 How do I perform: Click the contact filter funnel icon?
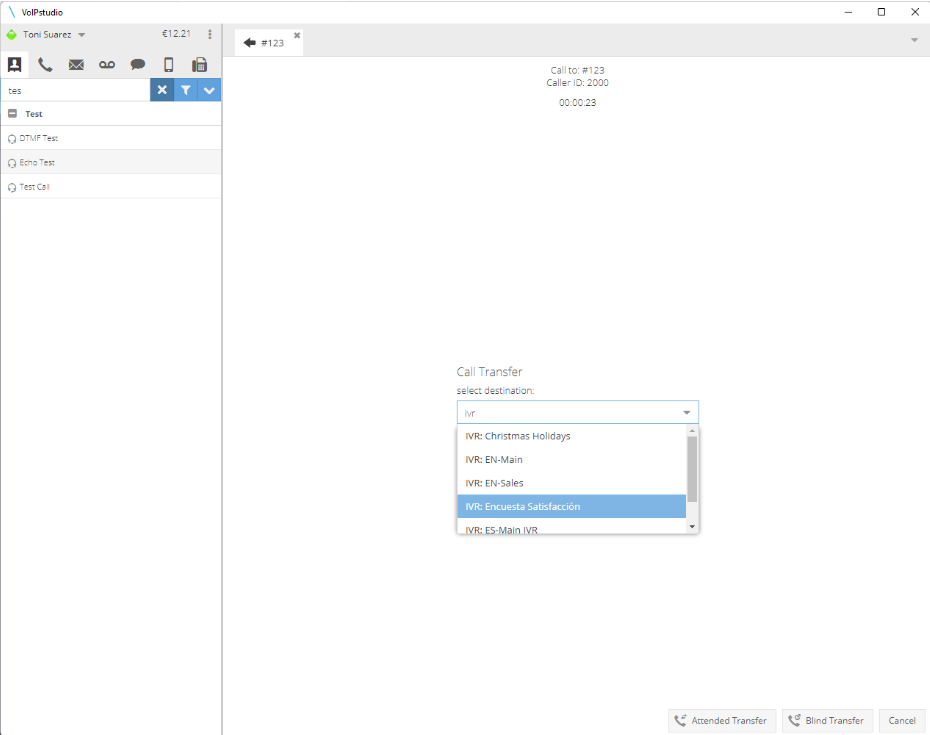[x=186, y=90]
